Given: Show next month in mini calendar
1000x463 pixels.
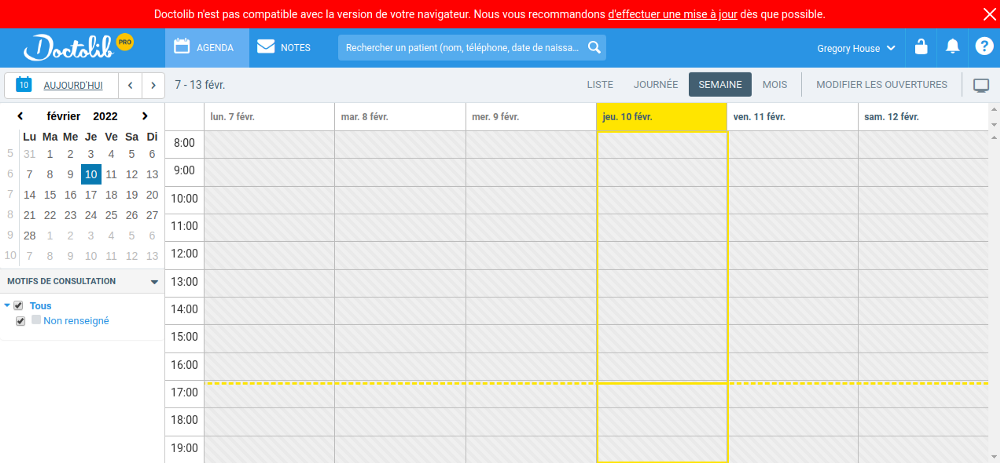Looking at the screenshot, I should pyautogui.click(x=145, y=116).
